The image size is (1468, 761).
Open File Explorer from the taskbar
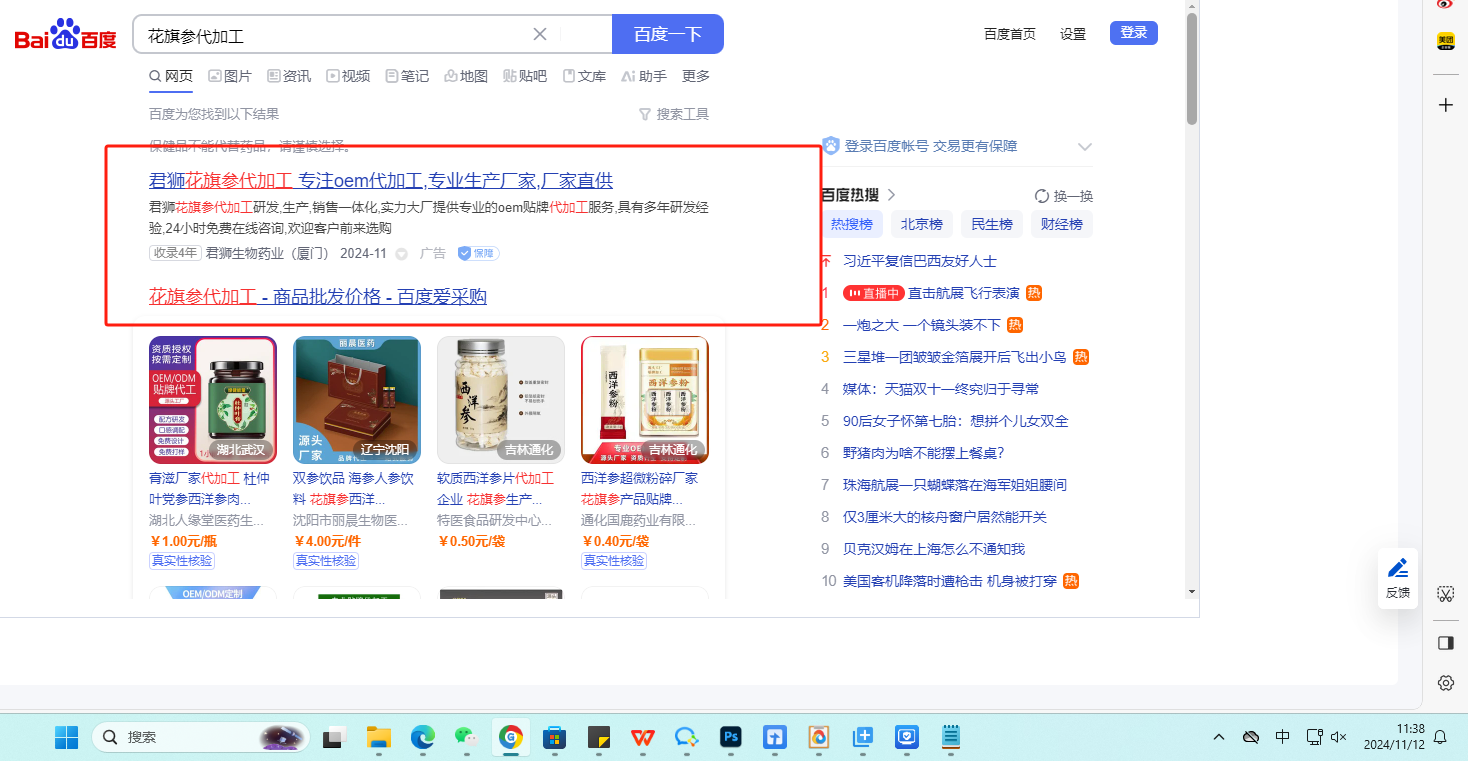click(378, 737)
